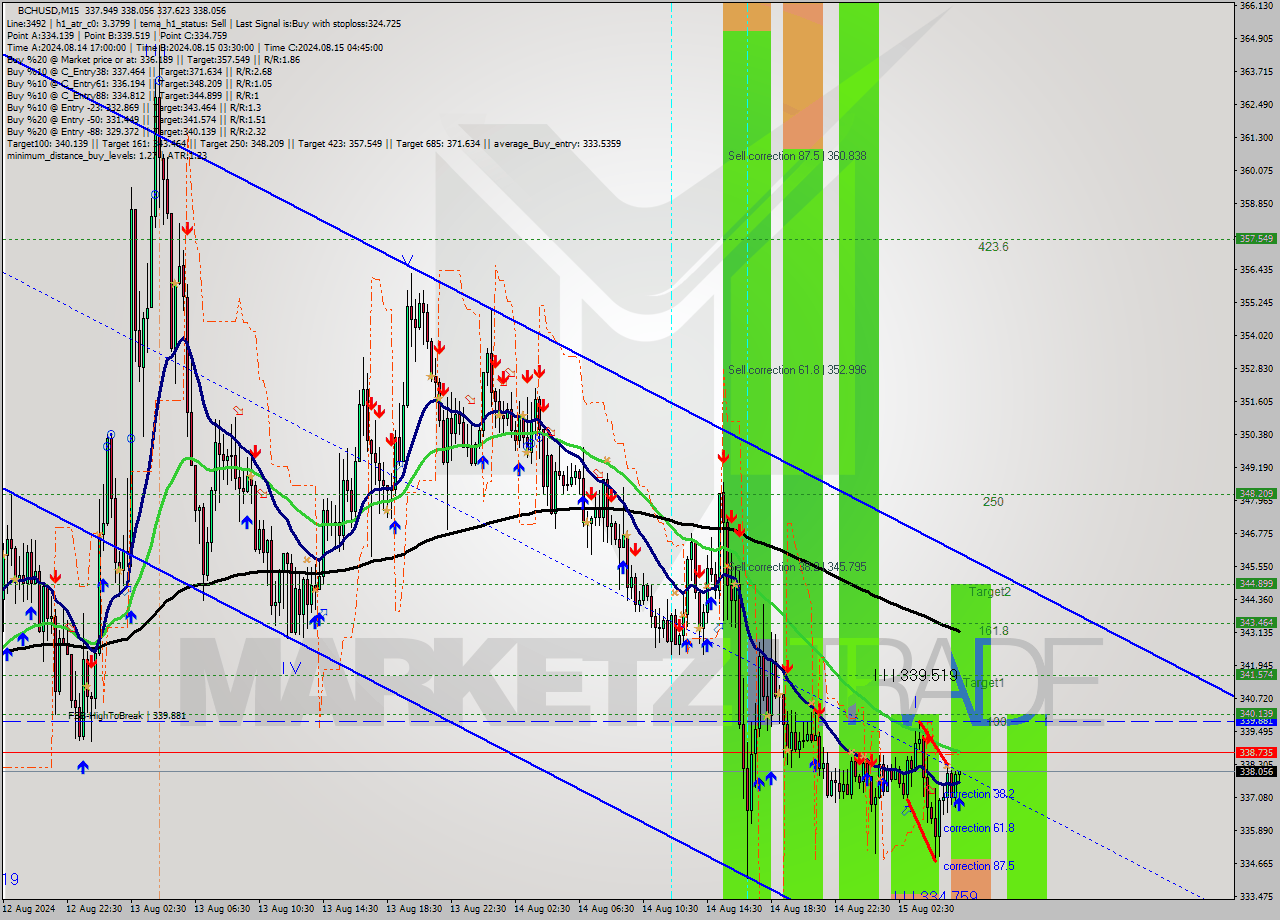The width and height of the screenshot is (1280, 920).
Task: Select 'Sell correction 87.5 | 360.838' label
Action: click(797, 156)
